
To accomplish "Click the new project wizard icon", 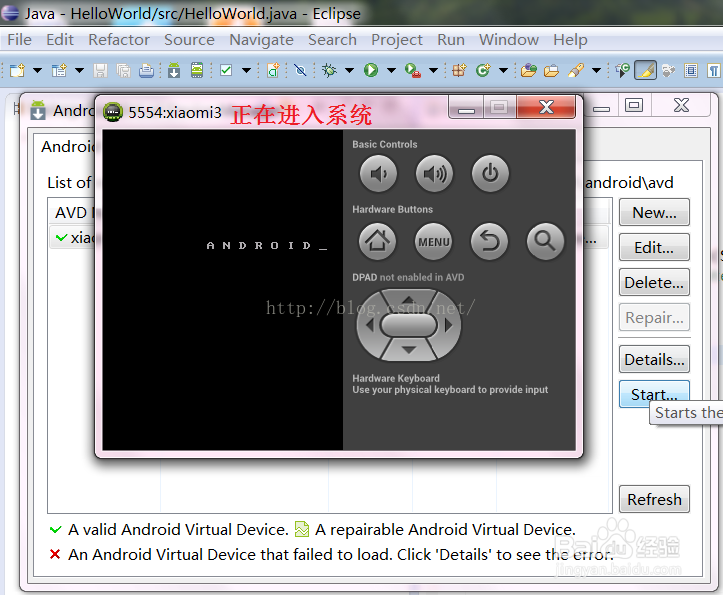I will point(59,71).
